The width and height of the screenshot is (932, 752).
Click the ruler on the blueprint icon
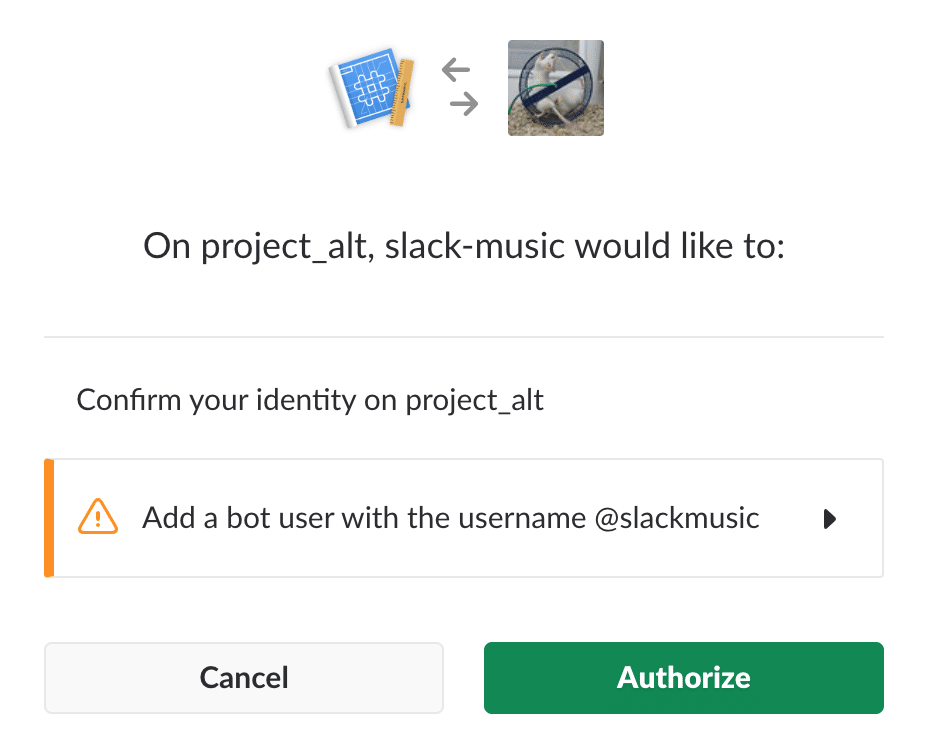(x=401, y=92)
